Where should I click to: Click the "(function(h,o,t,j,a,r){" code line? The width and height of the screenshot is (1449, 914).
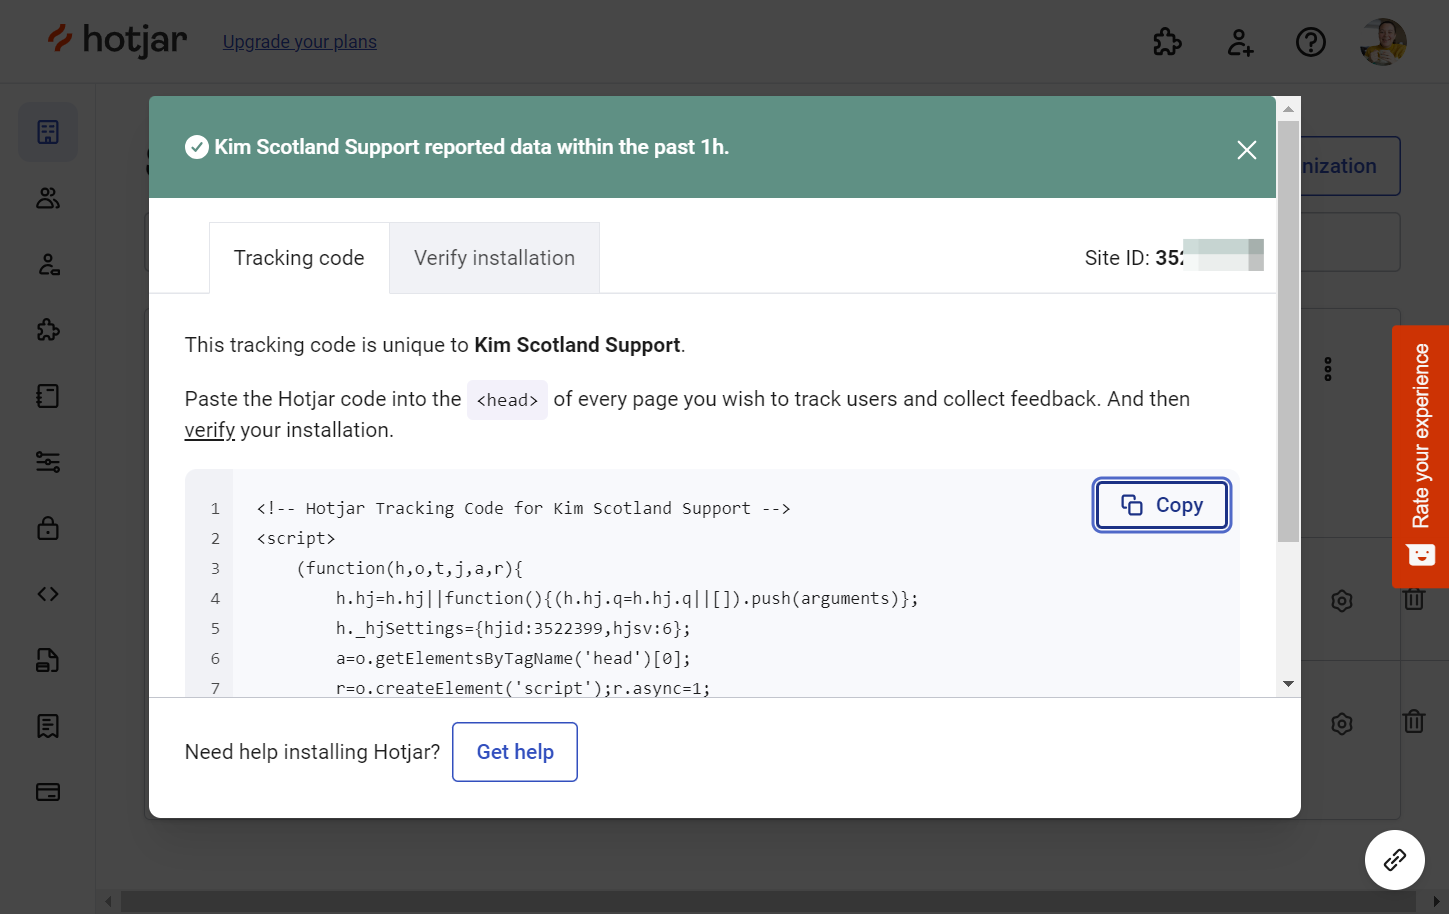(x=410, y=568)
